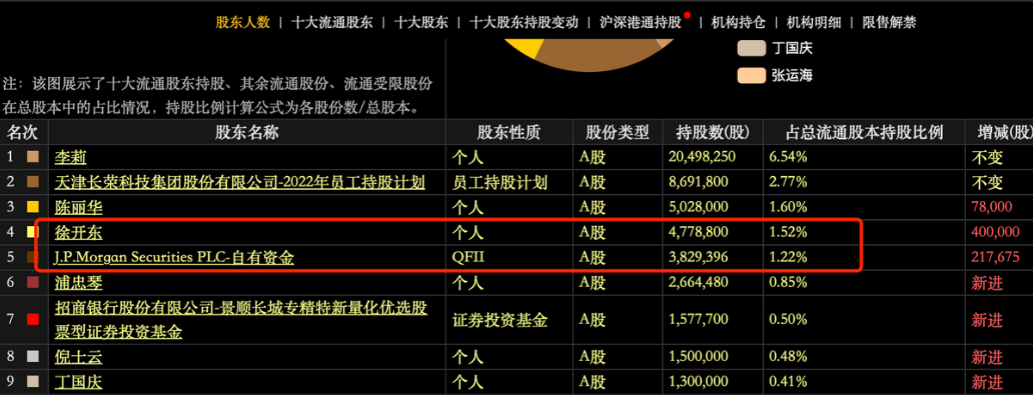This screenshot has width=1033, height=395.
Task: Click color swatch beside 浦忠琴
Action: 33,283
